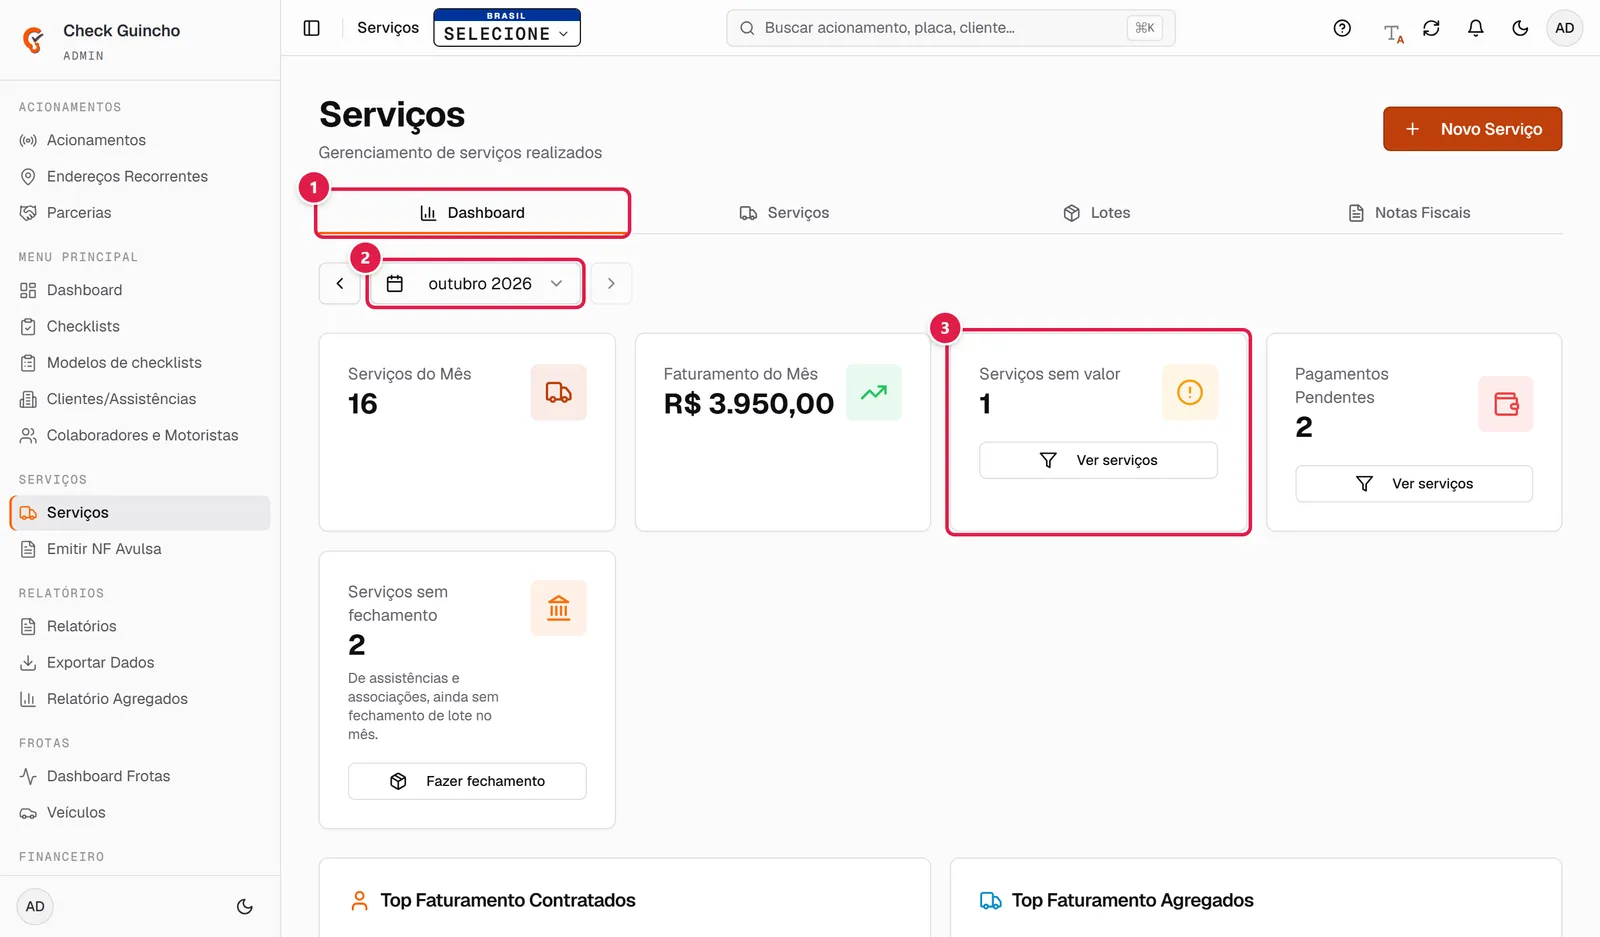Click the truck icon on Serviços do Mês
The image size is (1600, 937).
558,392
